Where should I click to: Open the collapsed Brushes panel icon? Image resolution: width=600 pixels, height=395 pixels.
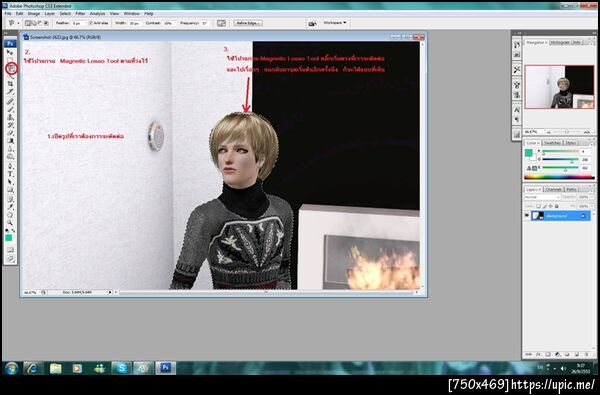coord(517,85)
